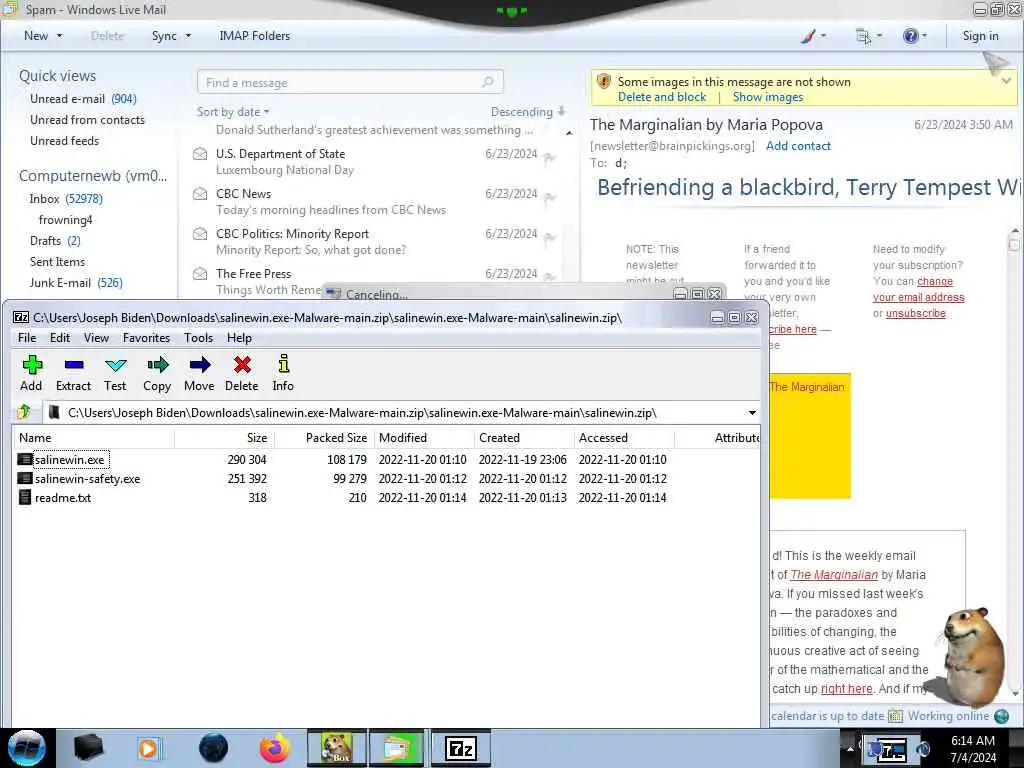1024x768 pixels.
Task: Open Unread from contacts quick view
Action: click(x=88, y=120)
